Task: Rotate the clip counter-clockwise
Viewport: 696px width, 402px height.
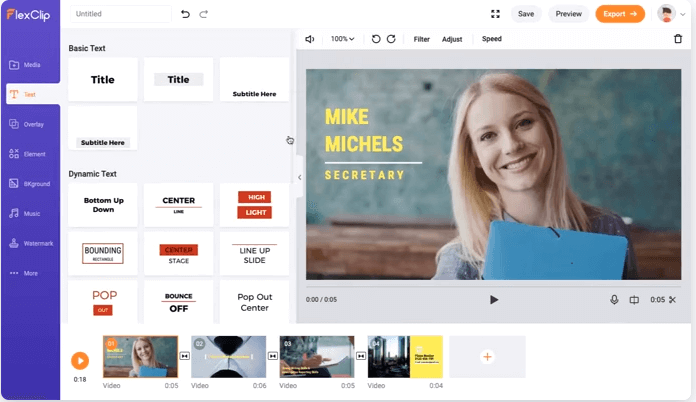Action: (376, 39)
